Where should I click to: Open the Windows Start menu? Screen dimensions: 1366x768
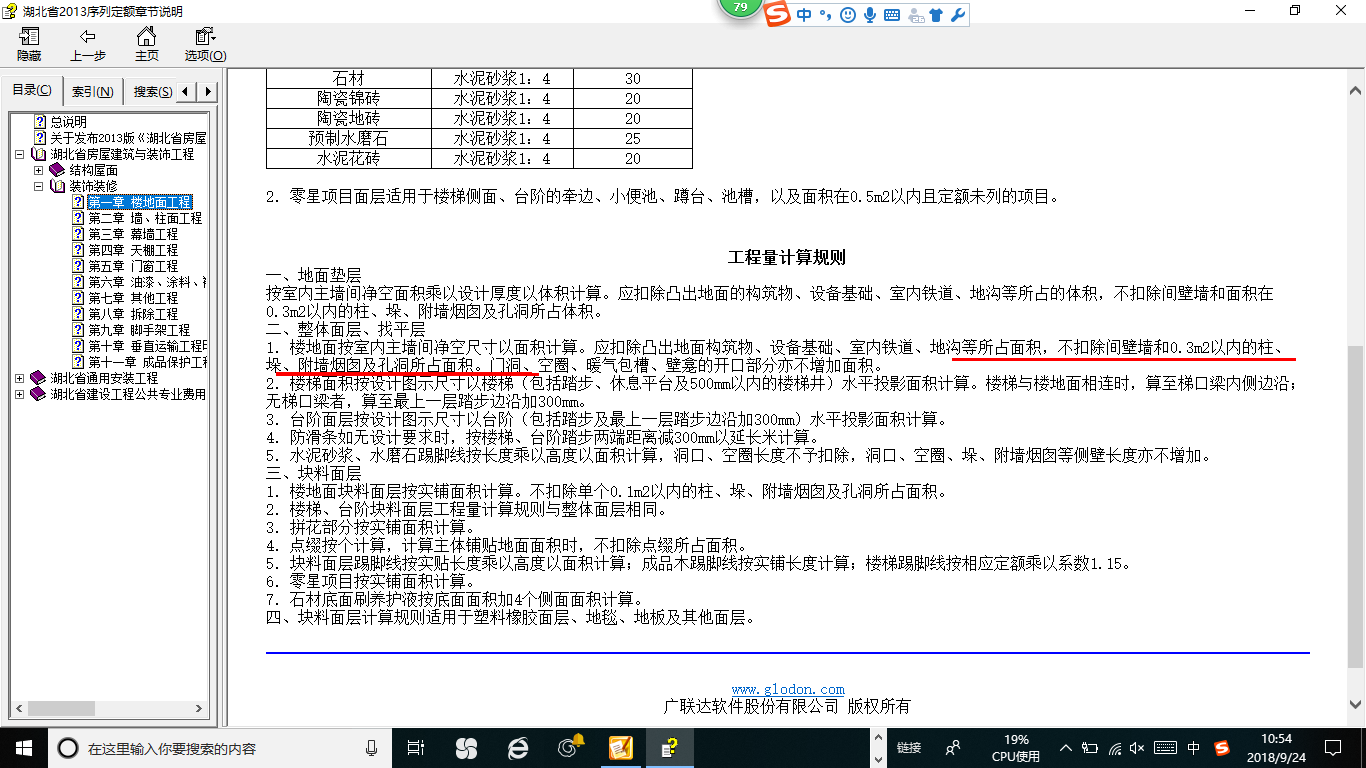click(23, 747)
